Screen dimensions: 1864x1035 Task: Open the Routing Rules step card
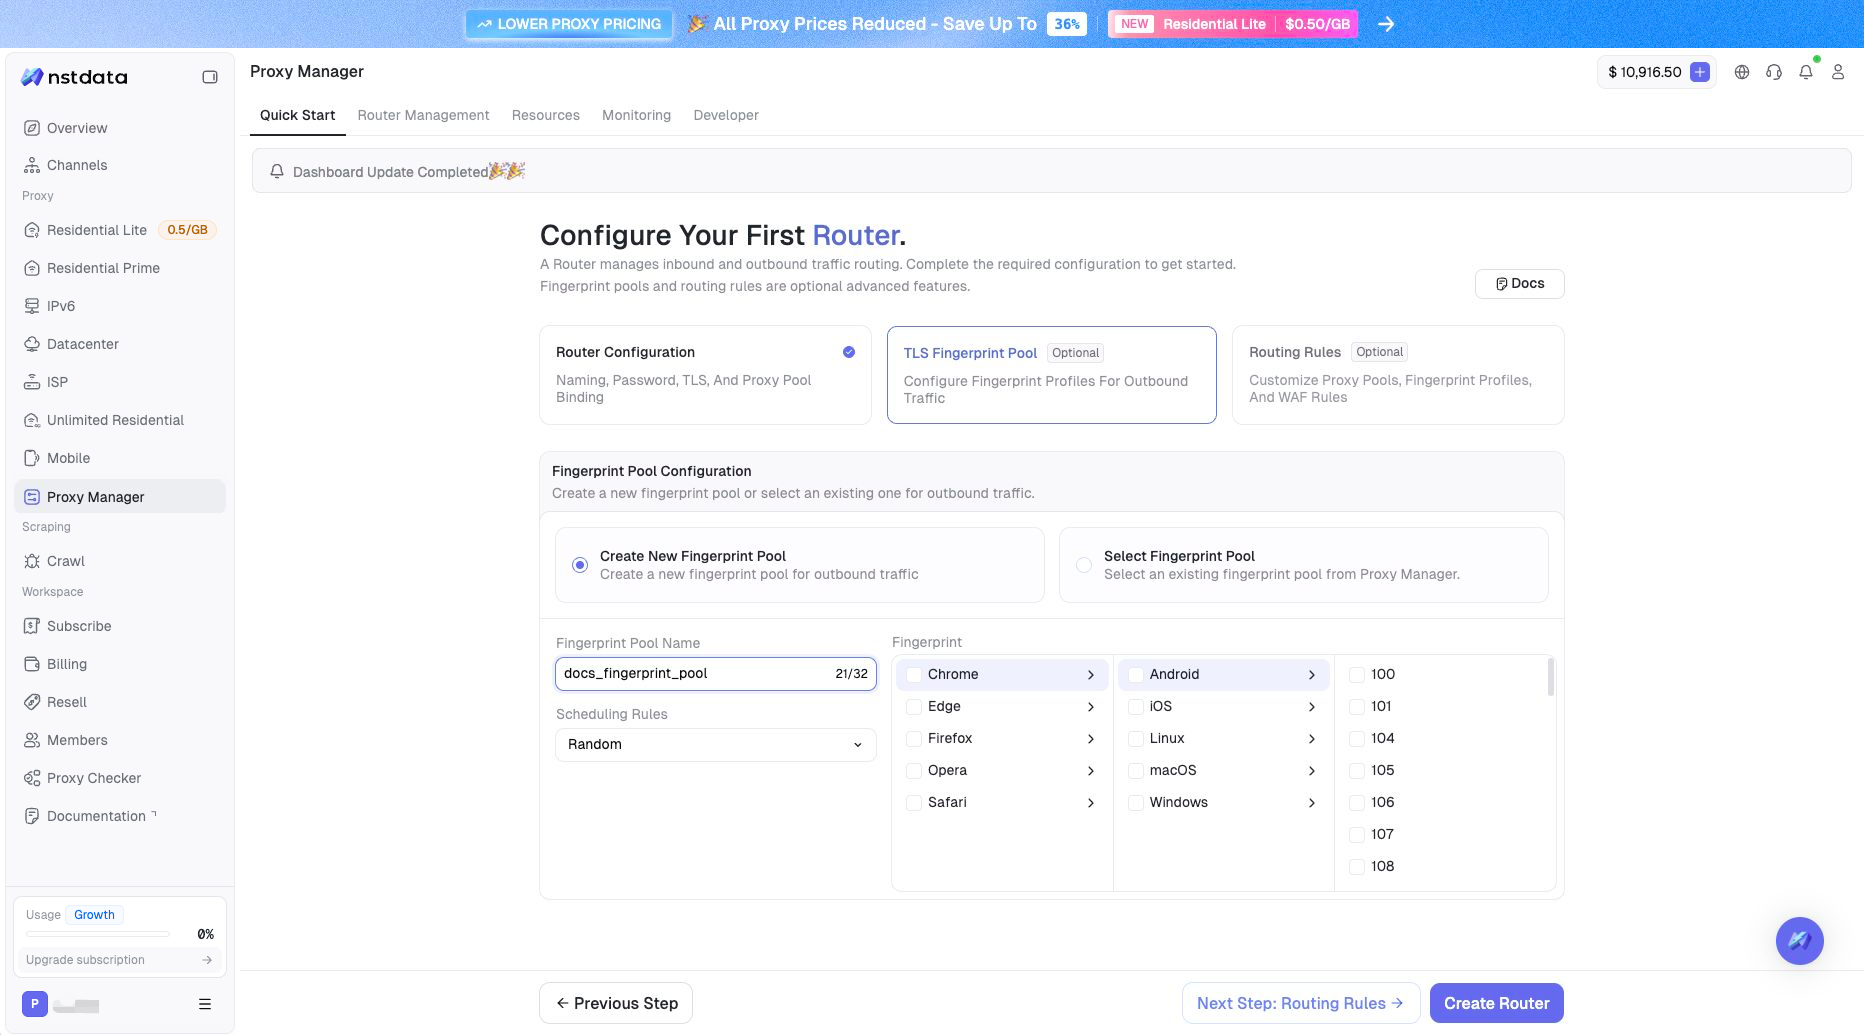1398,375
